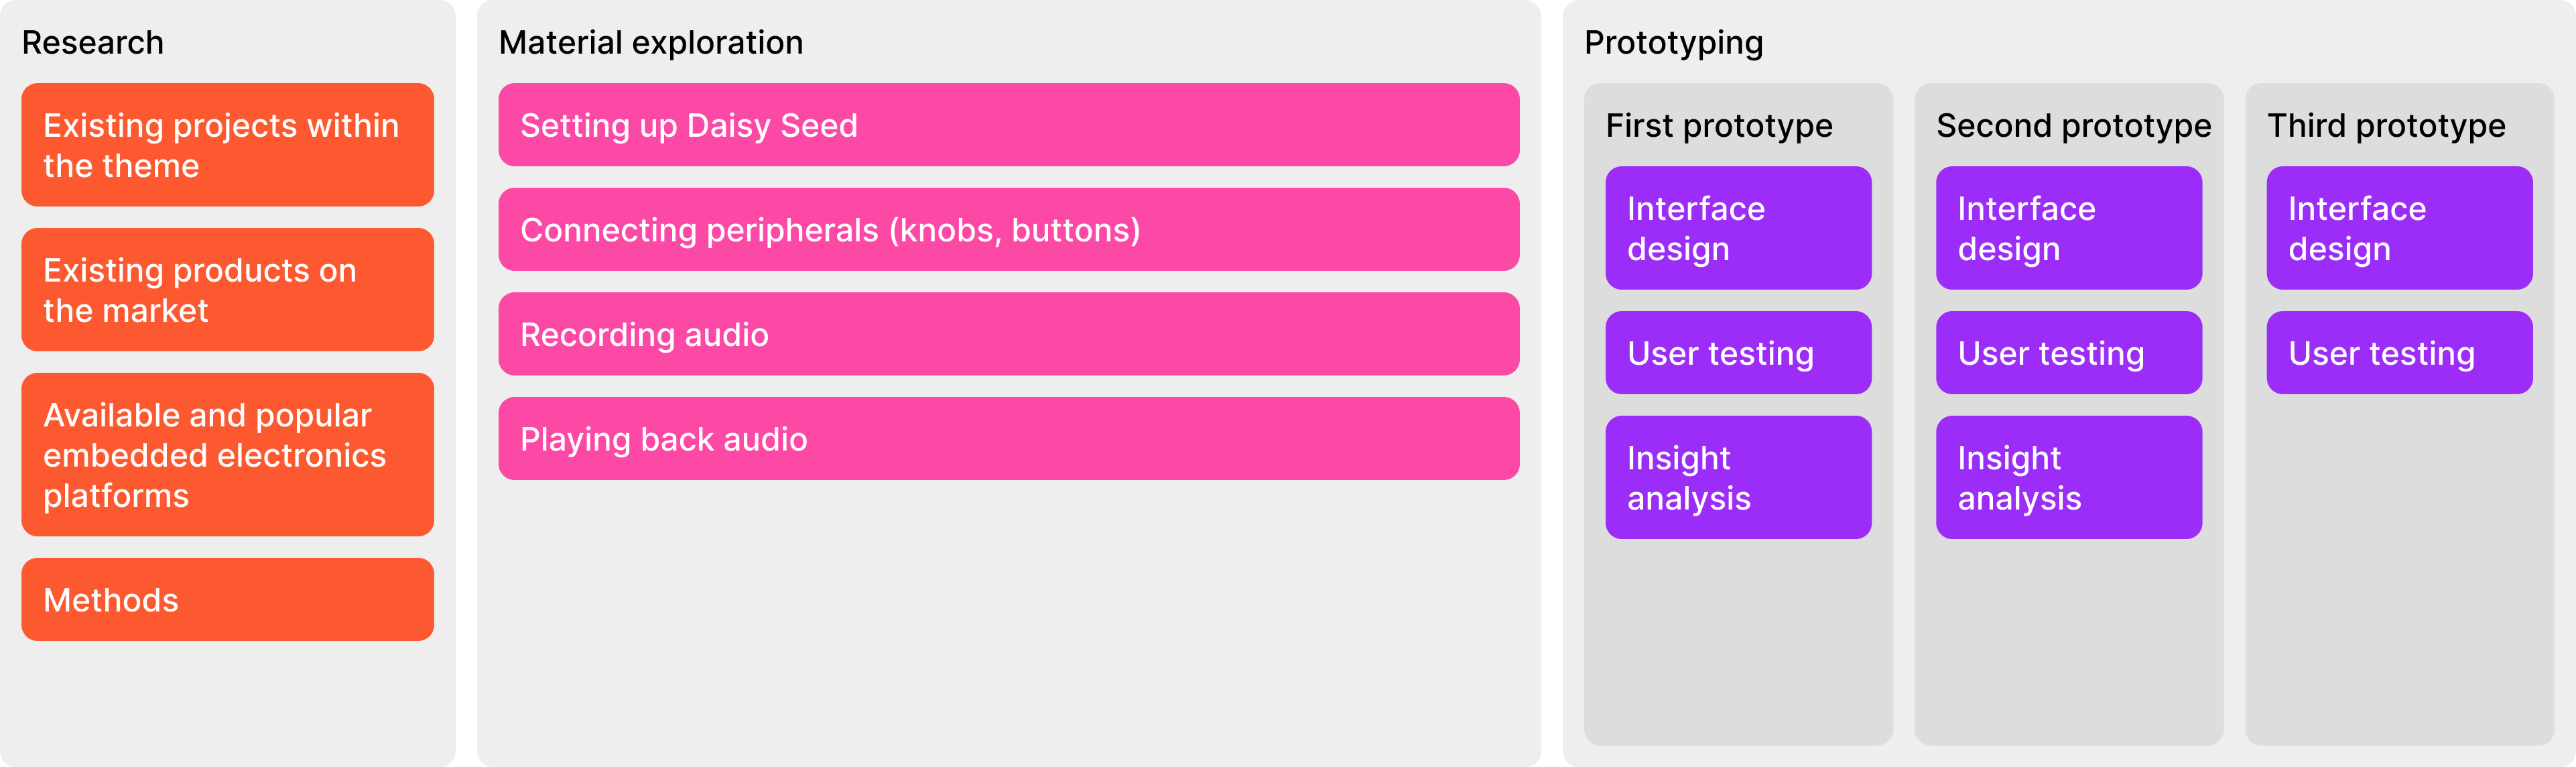Open Available and popular embedded electronics platforms card

pyautogui.click(x=227, y=455)
